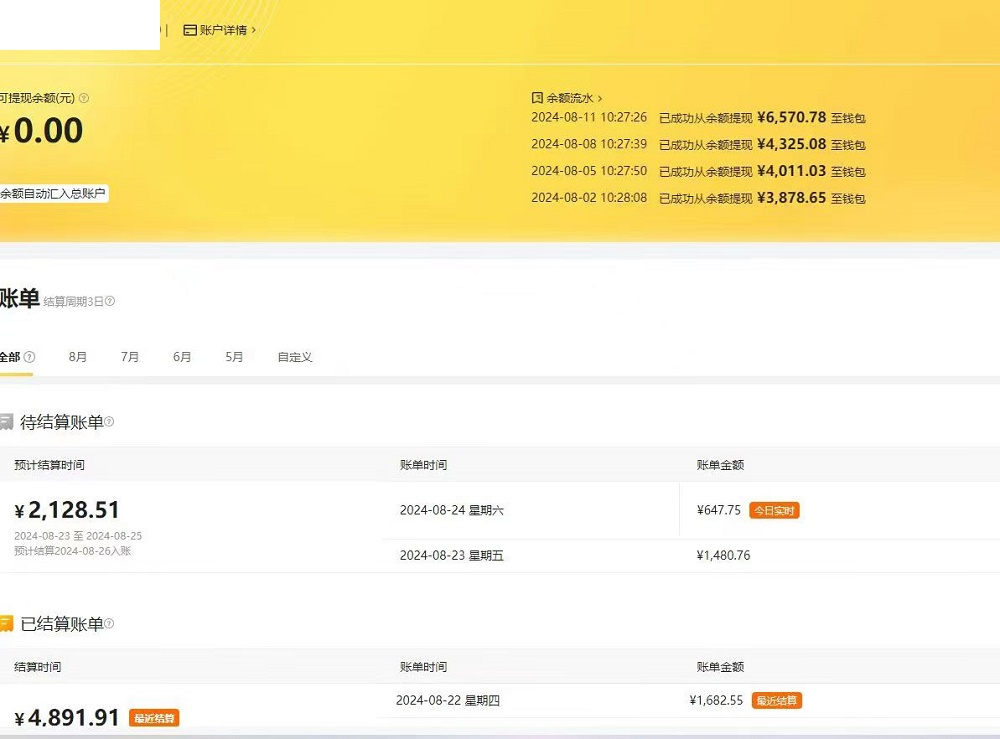Click the 余额自动汇入总账户 button

tap(53, 193)
